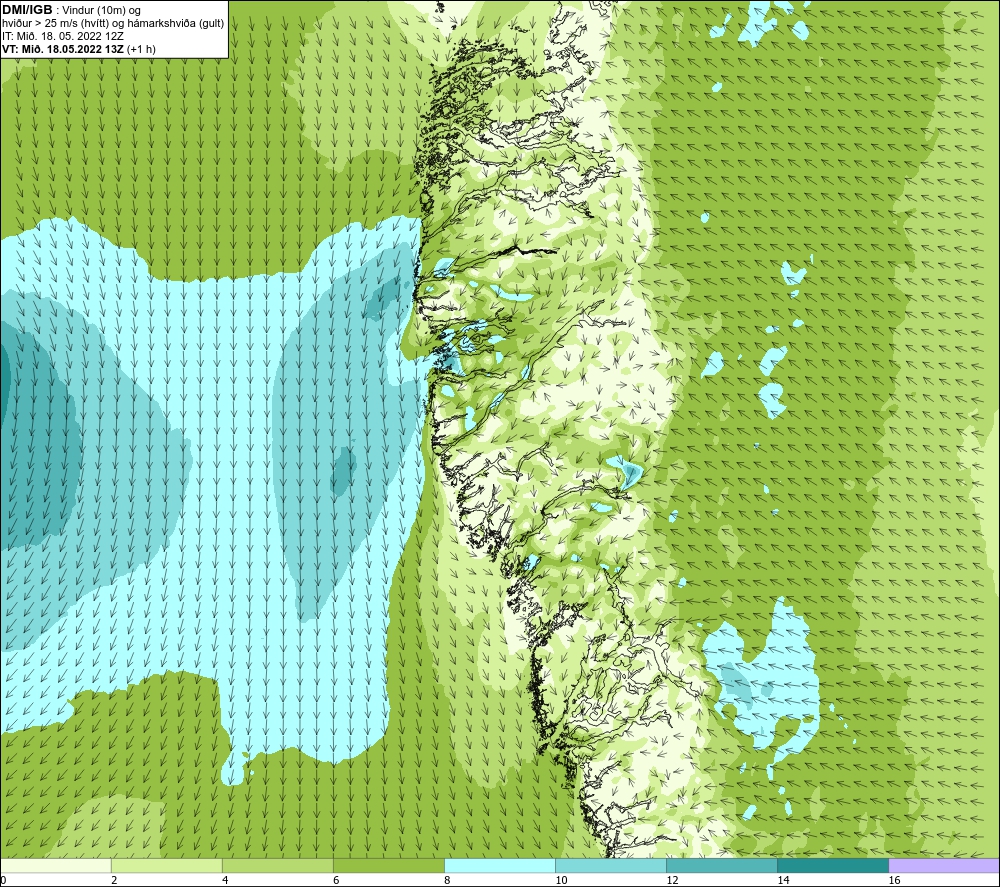The height and width of the screenshot is (887, 1000).
Task: Click the 'hviður > 25 m/s' legend line
Action: pyautogui.click(x=113, y=23)
